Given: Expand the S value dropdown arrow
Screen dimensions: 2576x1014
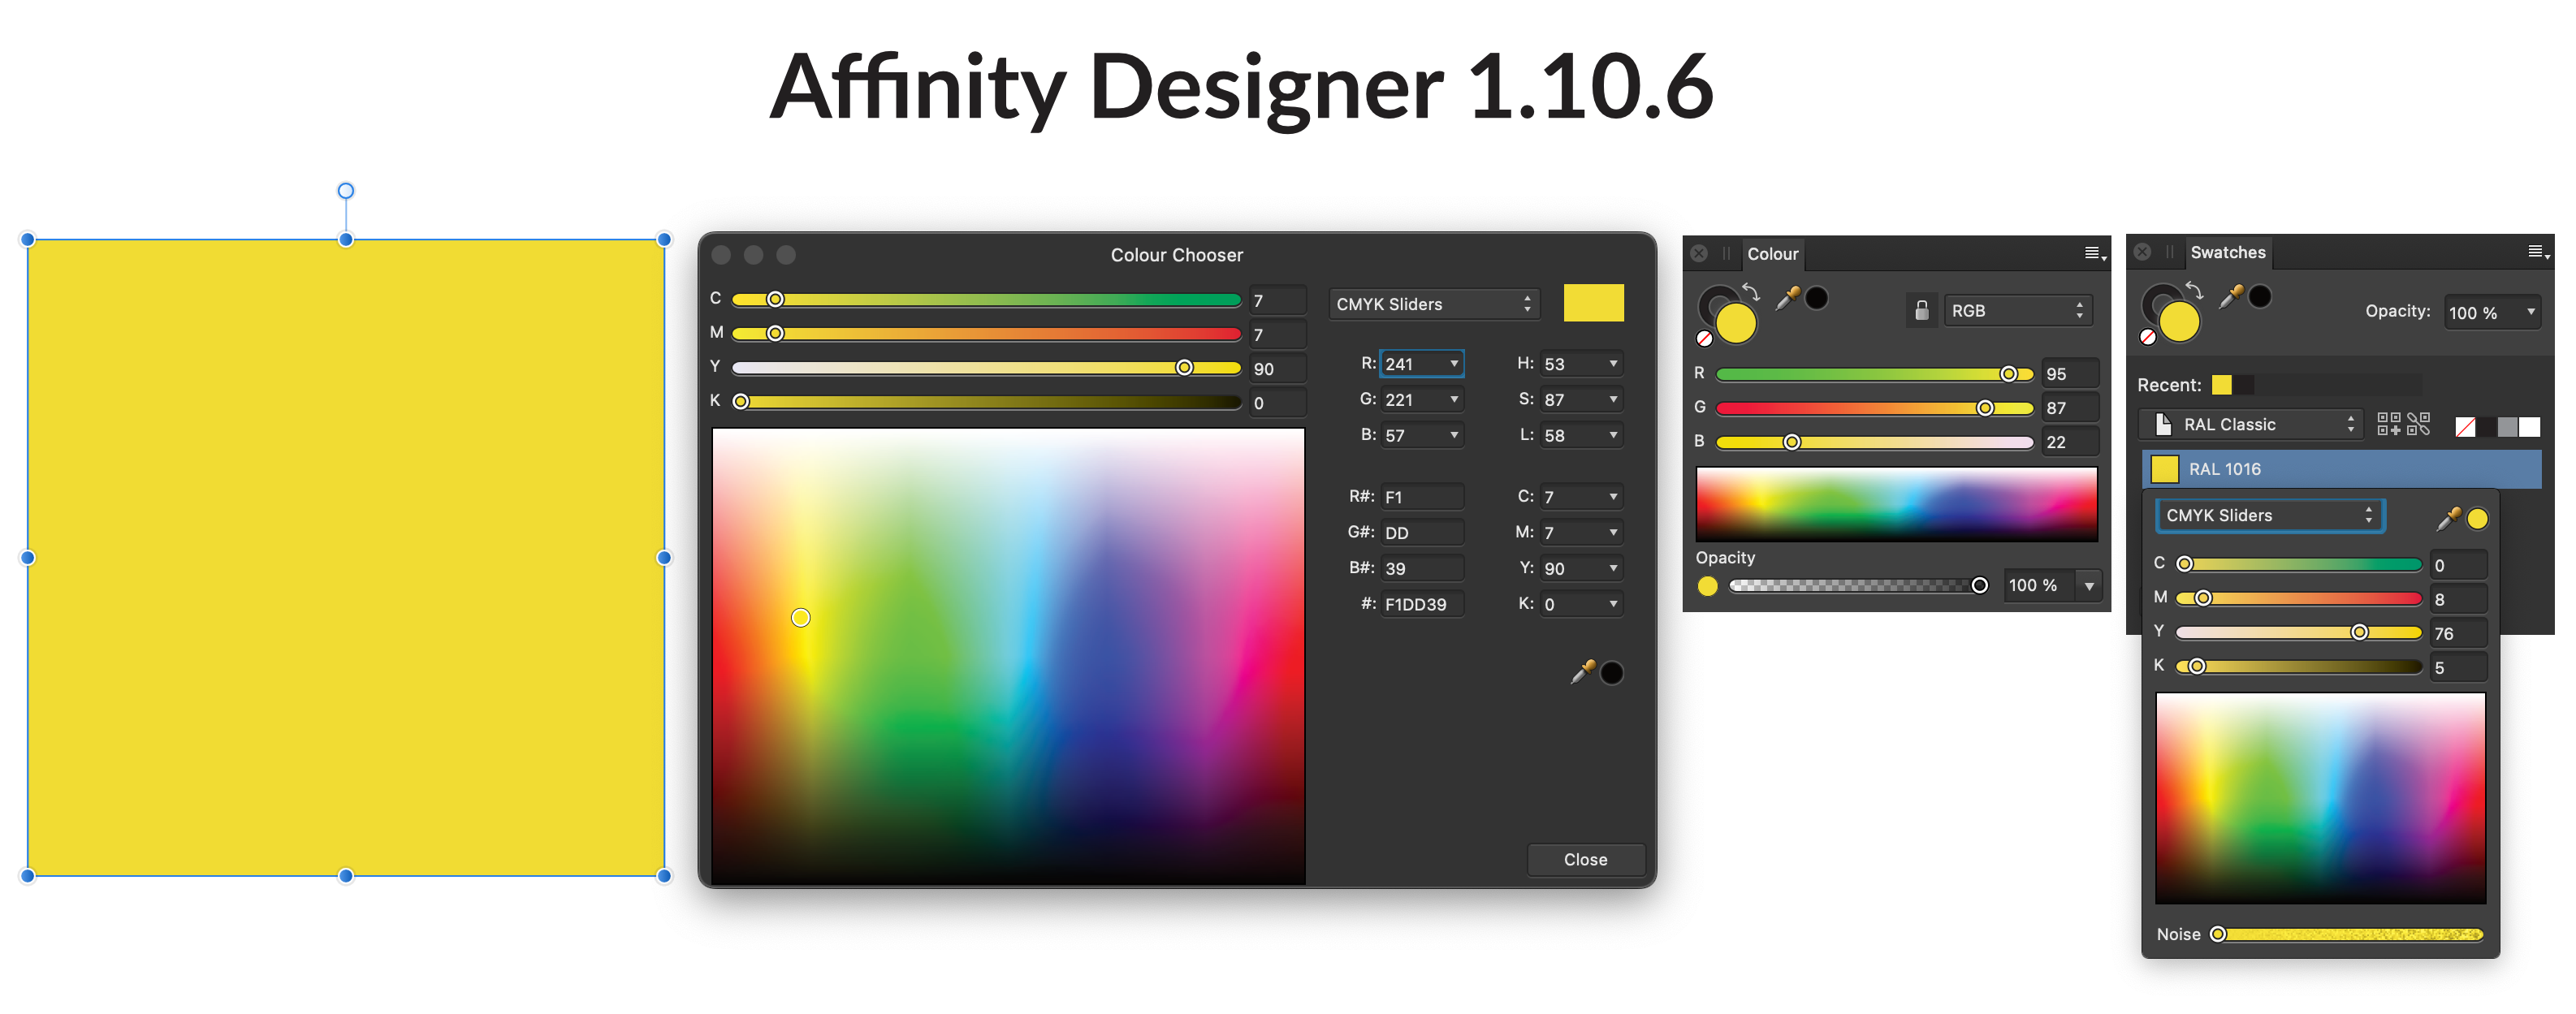Looking at the screenshot, I should [x=1613, y=400].
